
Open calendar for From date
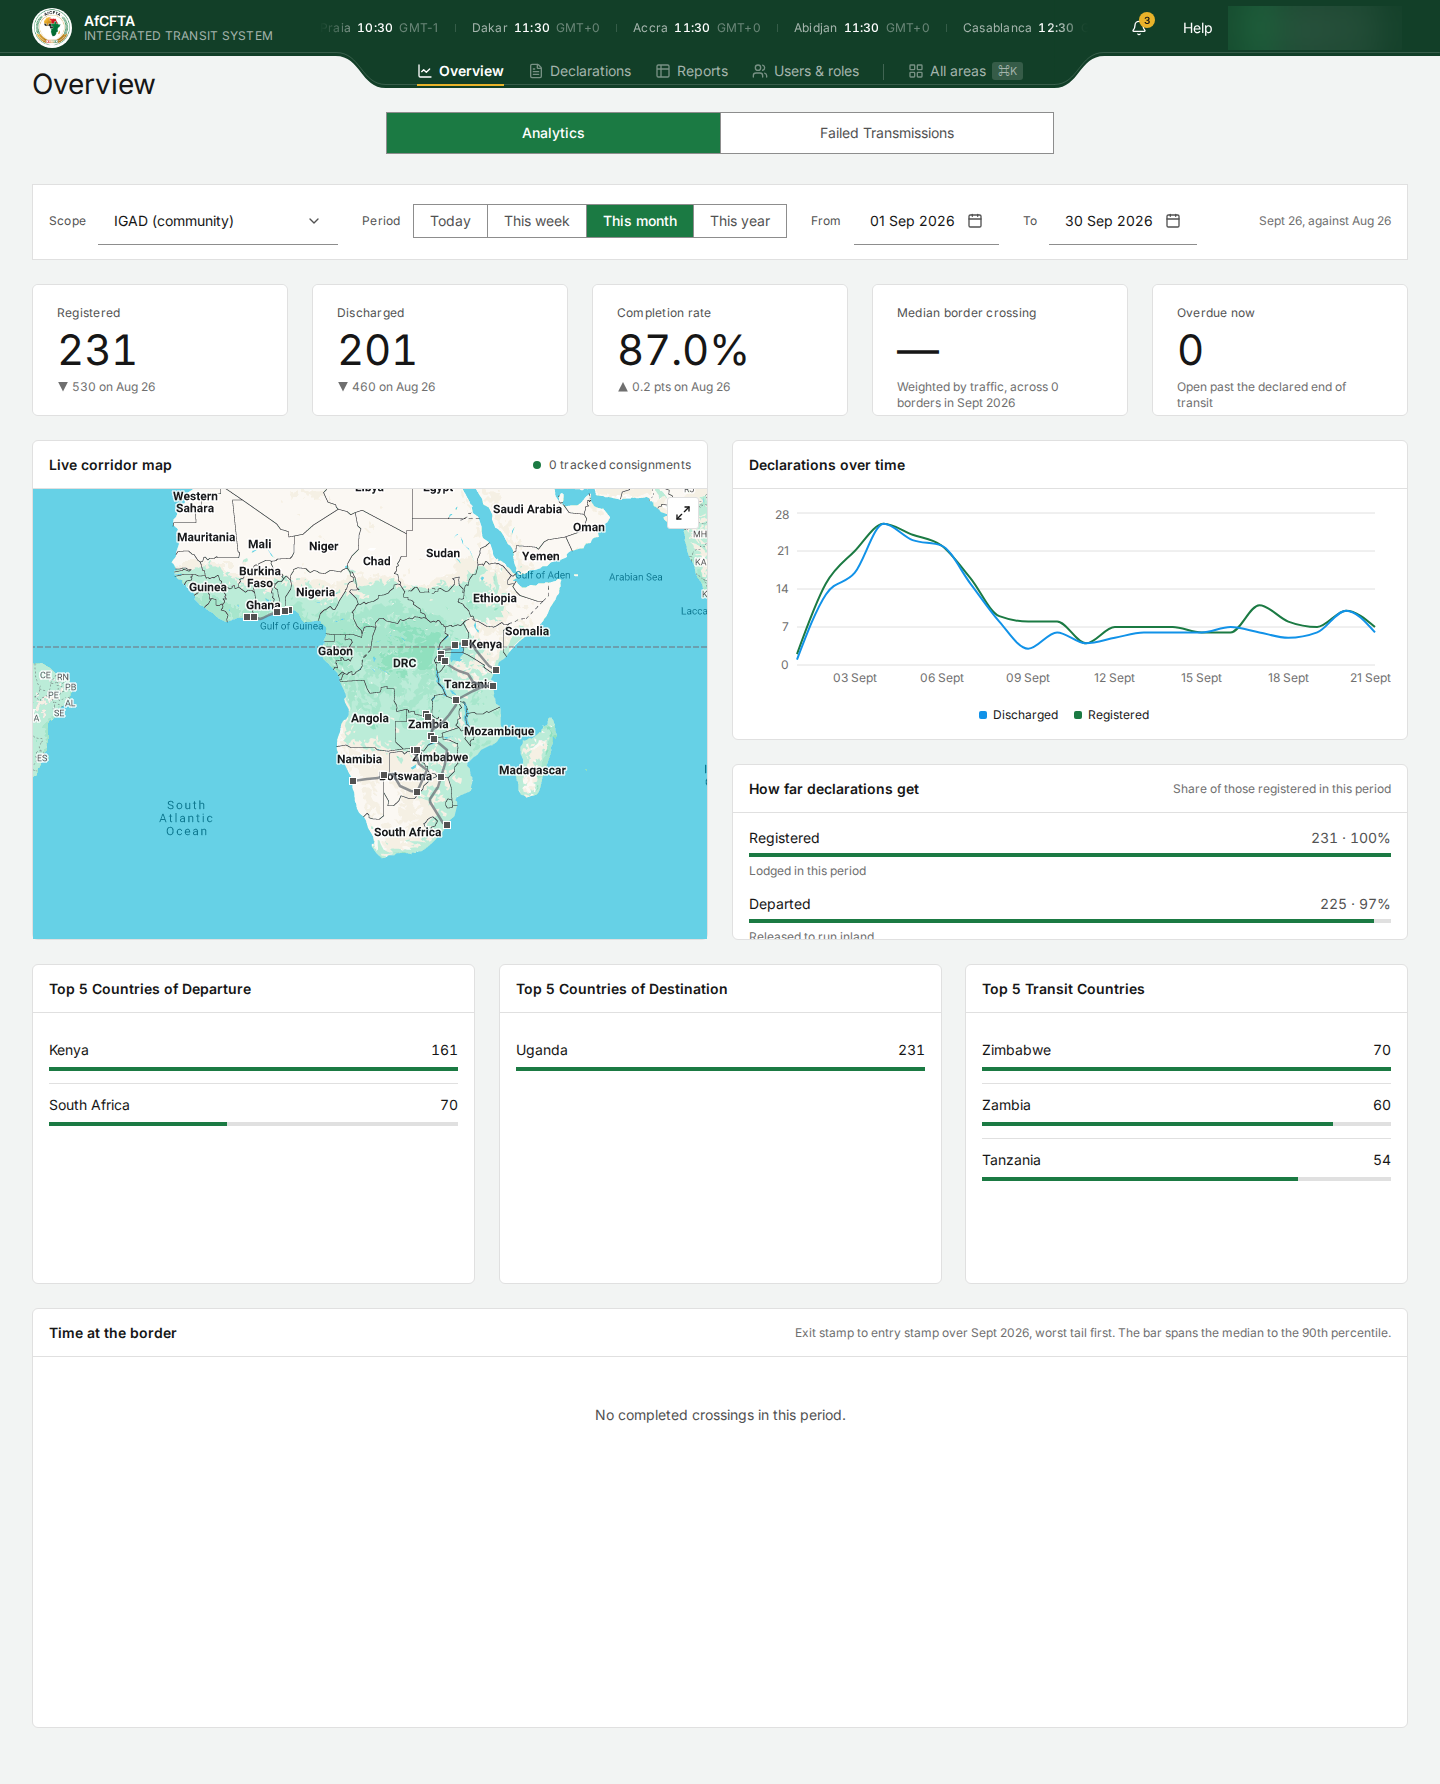pyautogui.click(x=975, y=221)
